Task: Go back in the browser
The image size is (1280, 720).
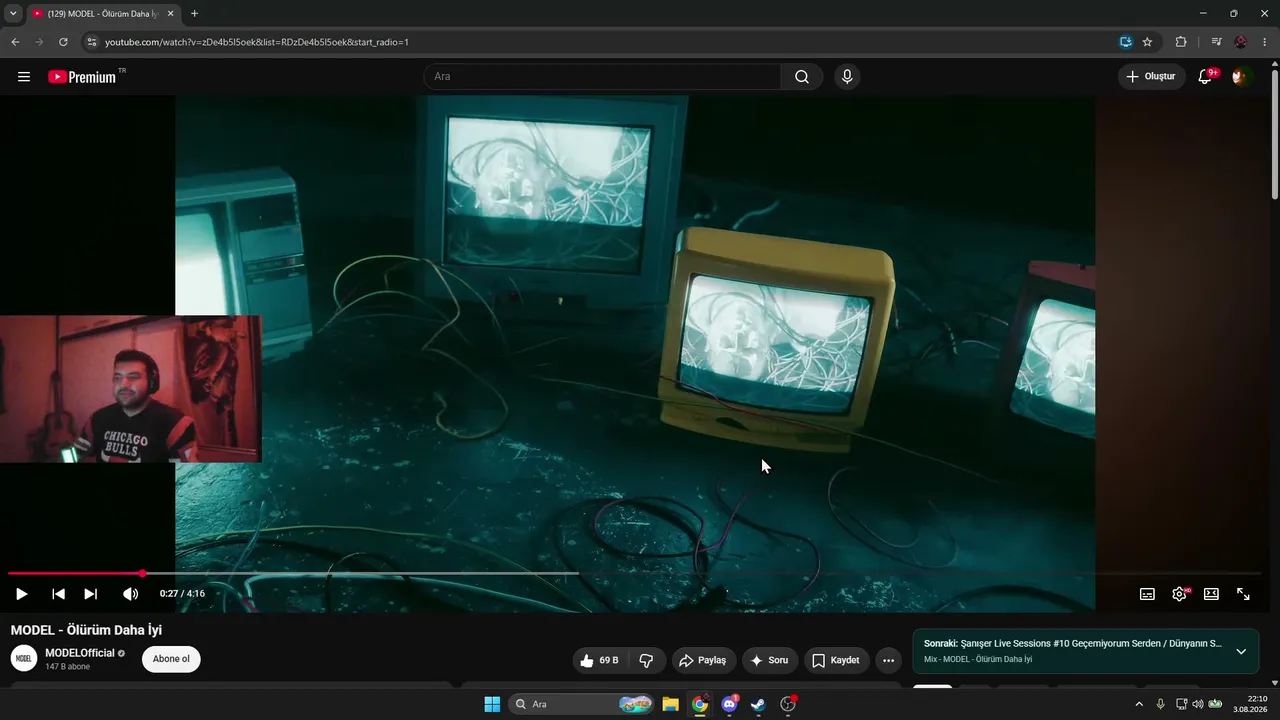Action: (15, 42)
